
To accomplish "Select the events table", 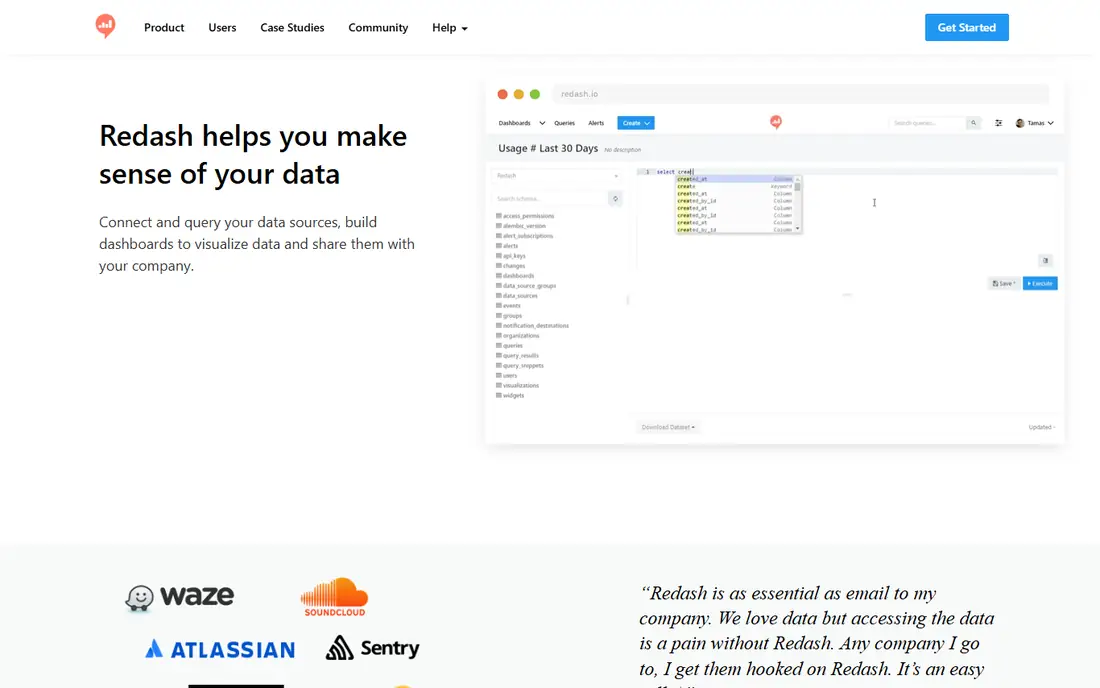I will [508, 306].
